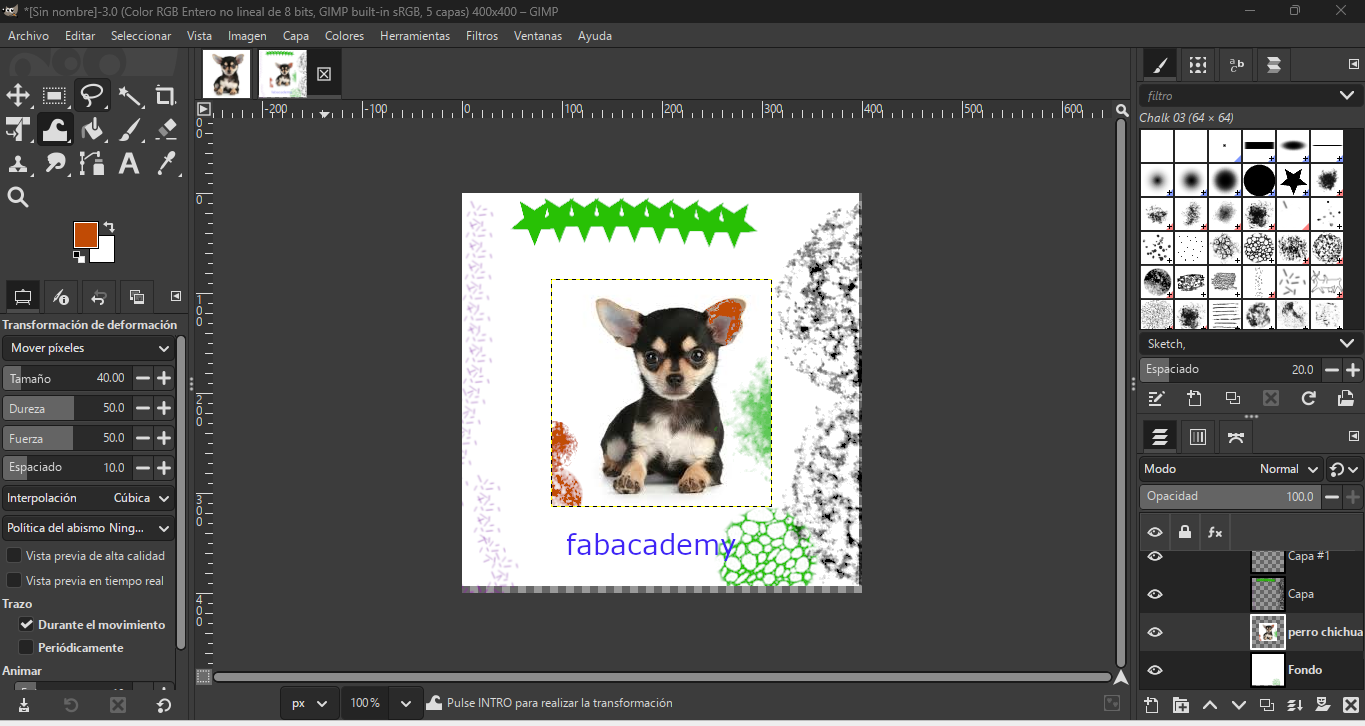
Task: Activate the Warp Transform tool
Action: (55, 129)
